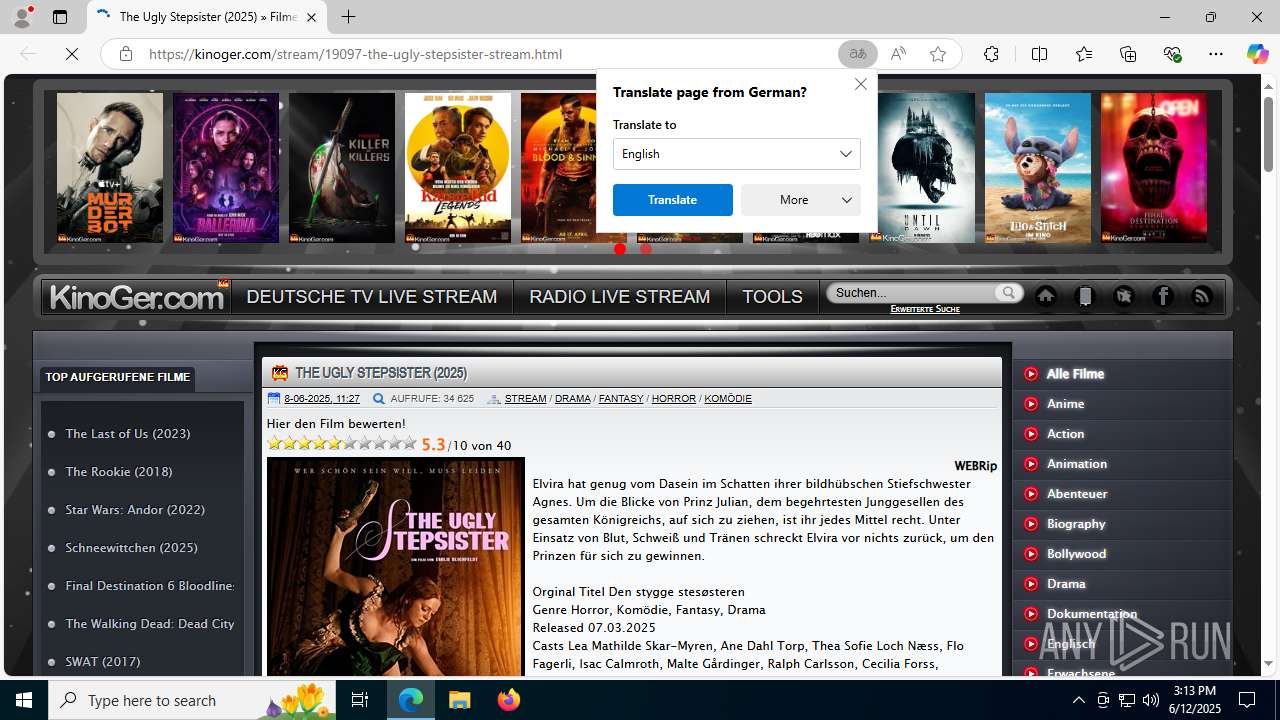1280x720 pixels.
Task: Select Alle Filme category
Action: click(x=1075, y=374)
